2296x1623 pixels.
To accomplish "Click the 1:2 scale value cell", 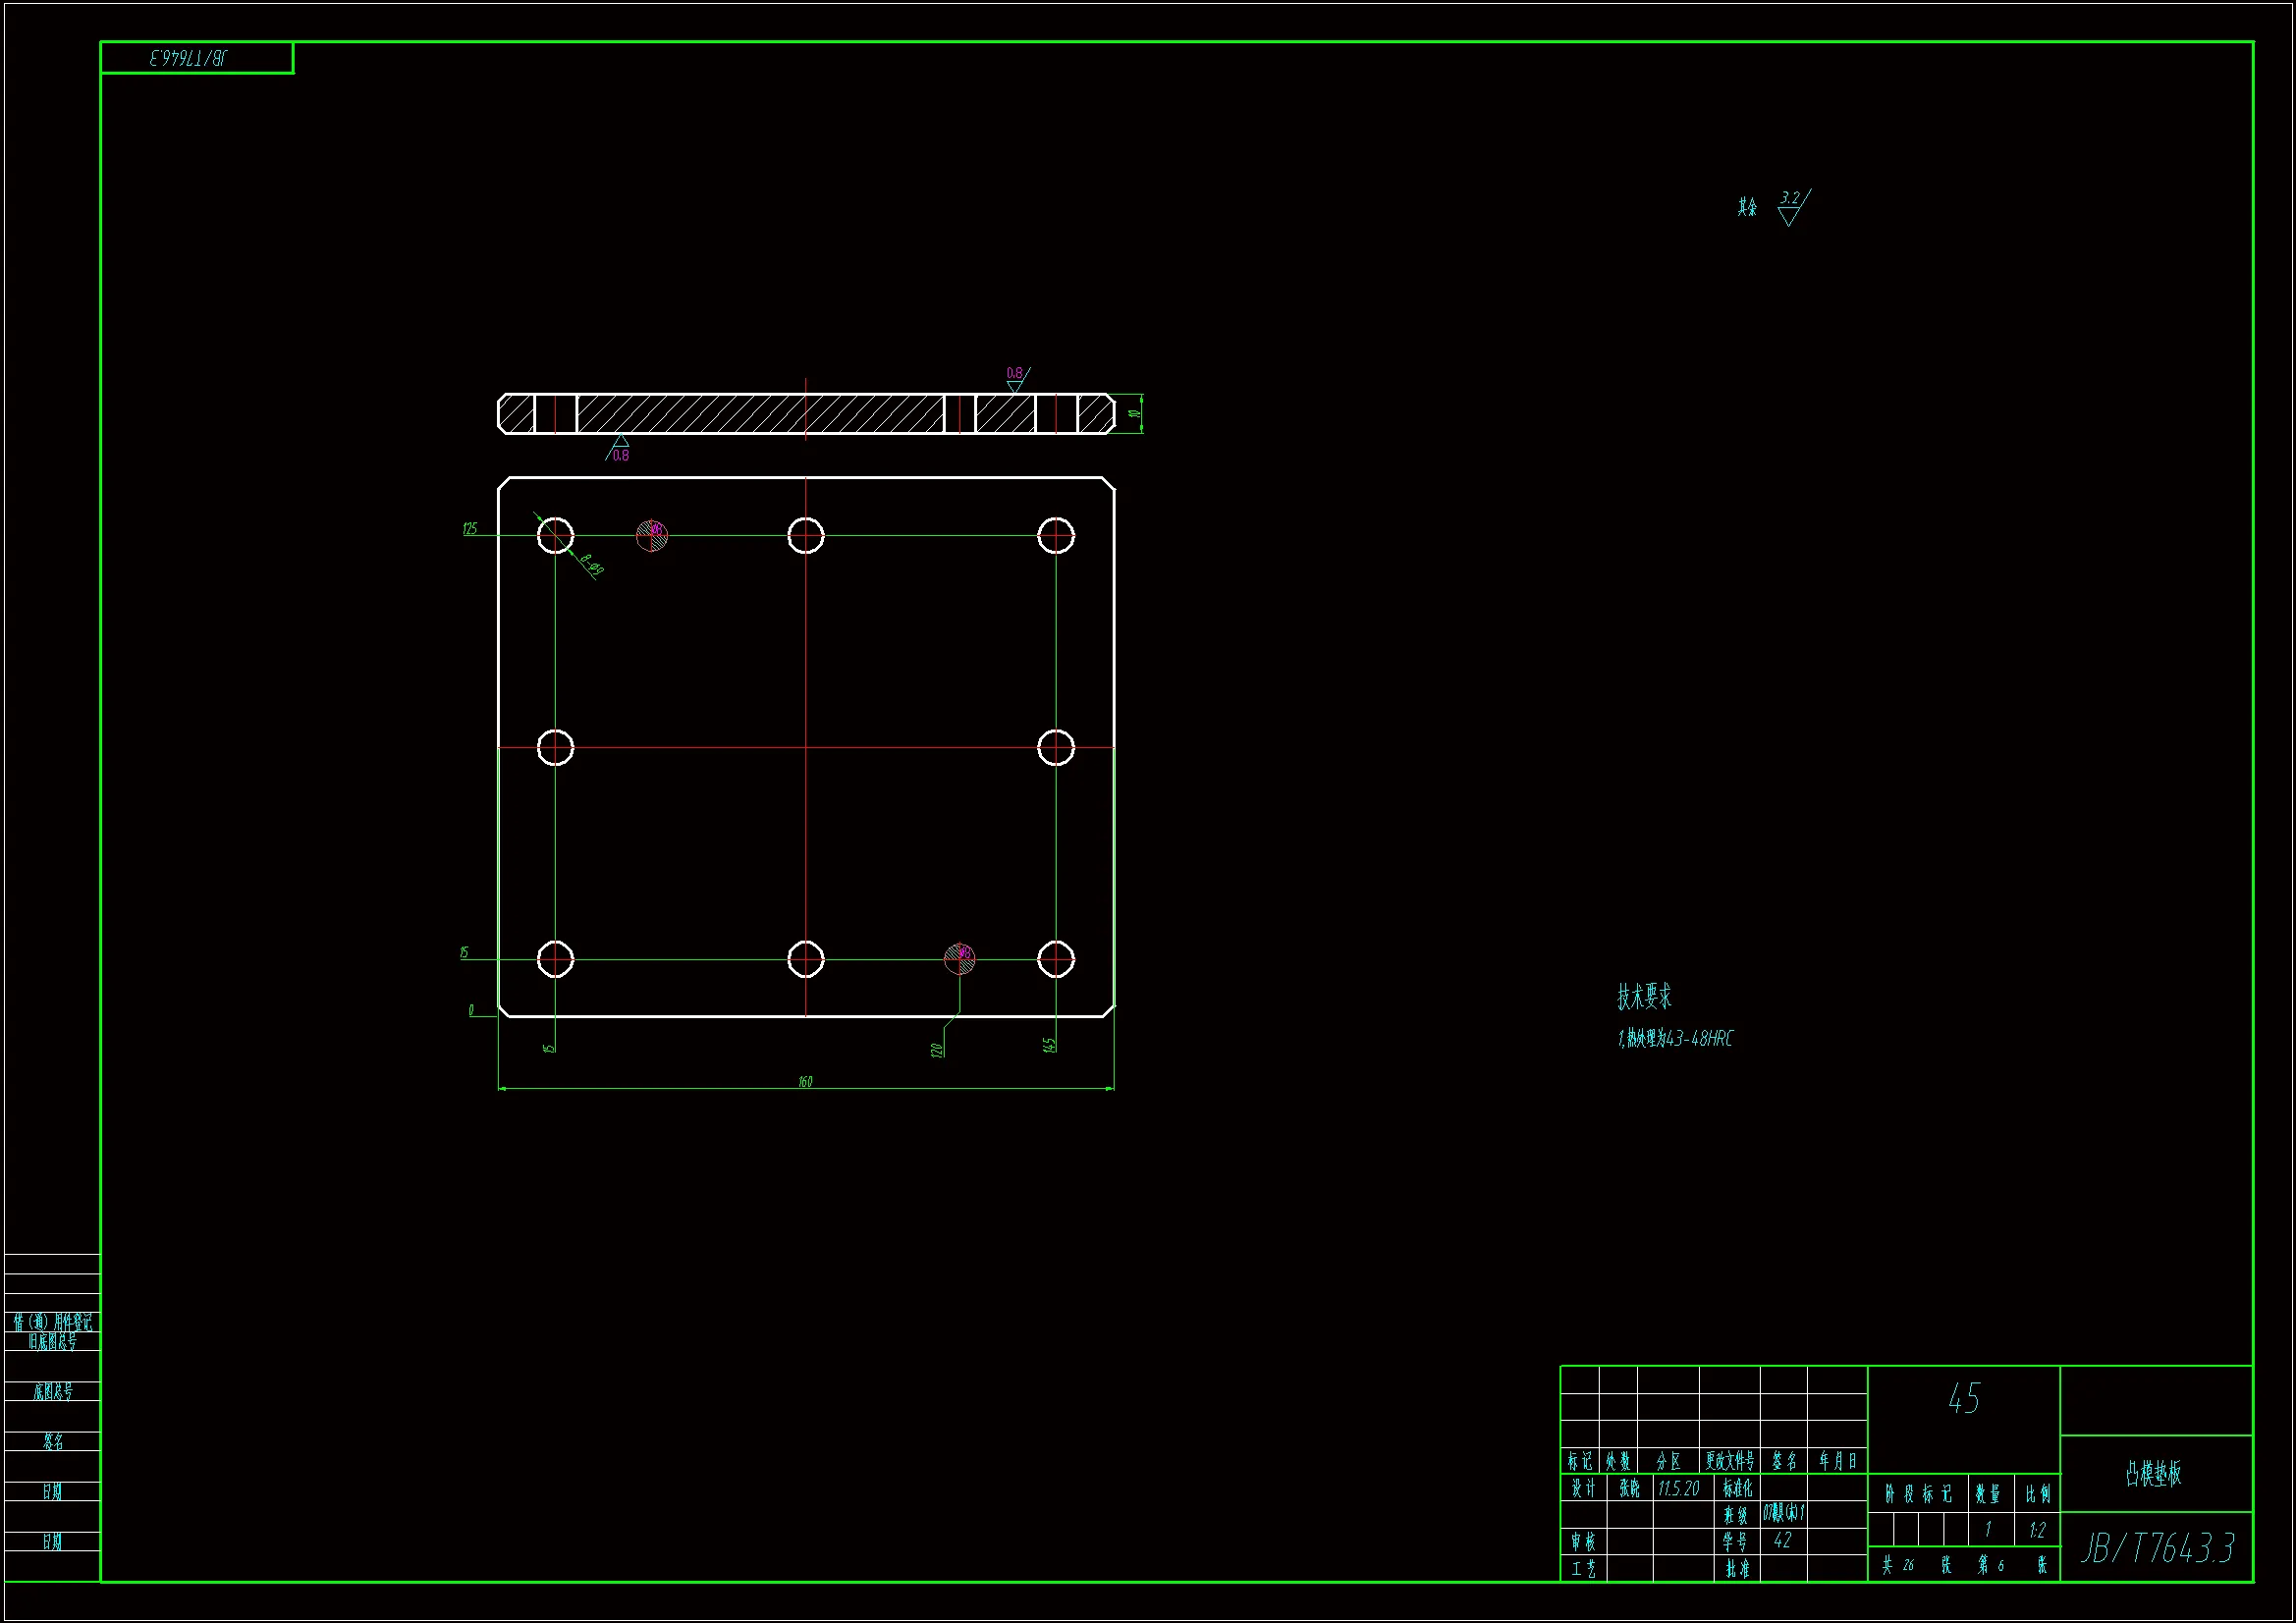I will click(x=2037, y=1530).
